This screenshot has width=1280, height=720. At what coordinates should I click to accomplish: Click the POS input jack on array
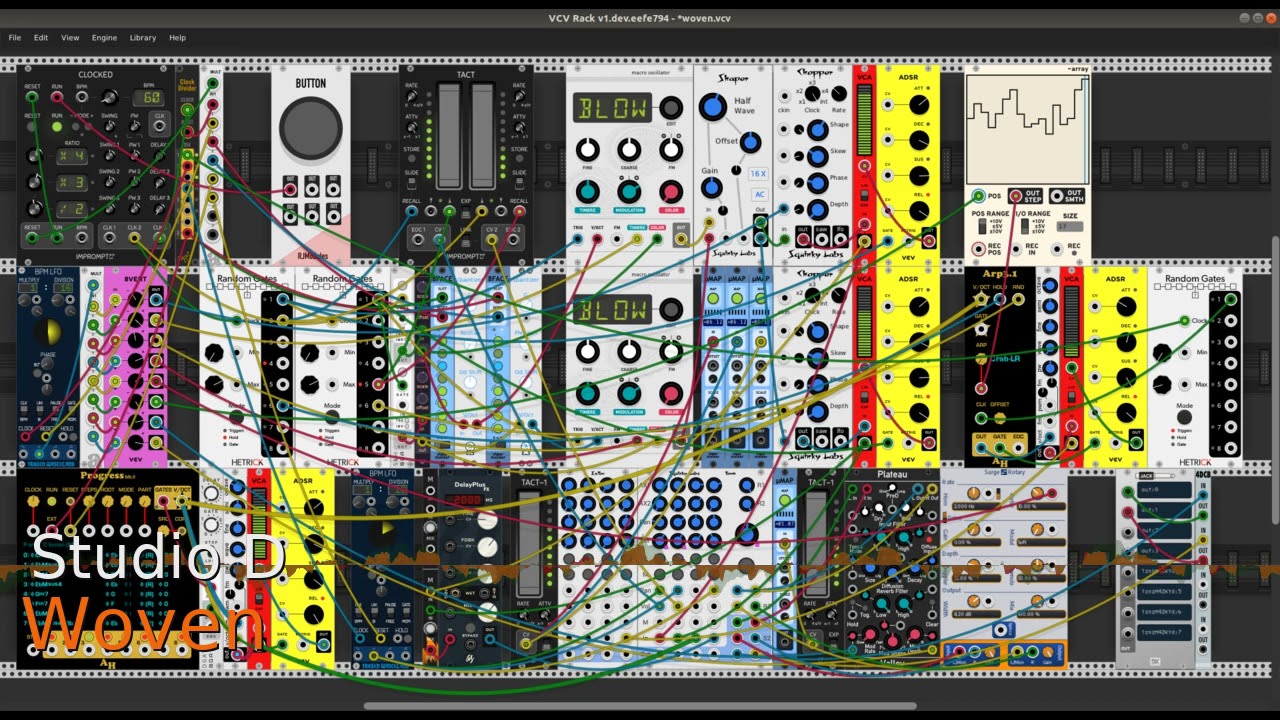click(x=981, y=196)
